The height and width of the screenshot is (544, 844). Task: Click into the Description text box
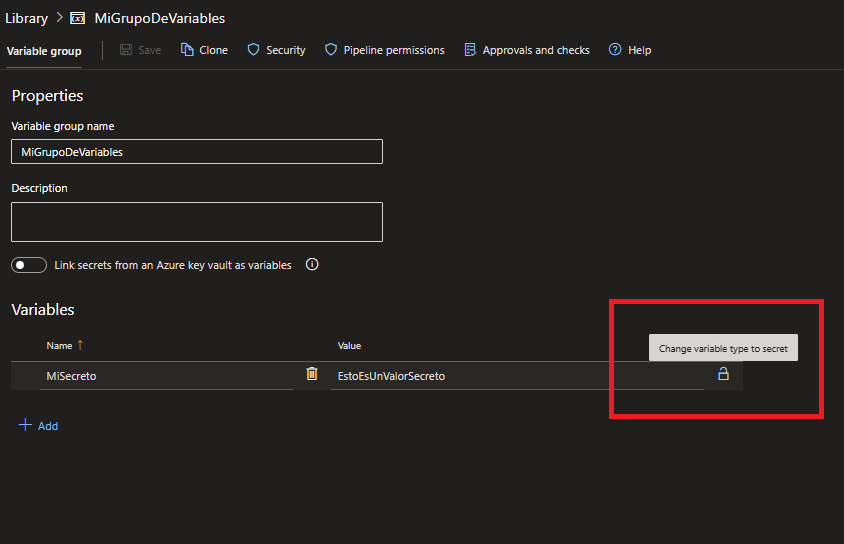click(x=196, y=222)
